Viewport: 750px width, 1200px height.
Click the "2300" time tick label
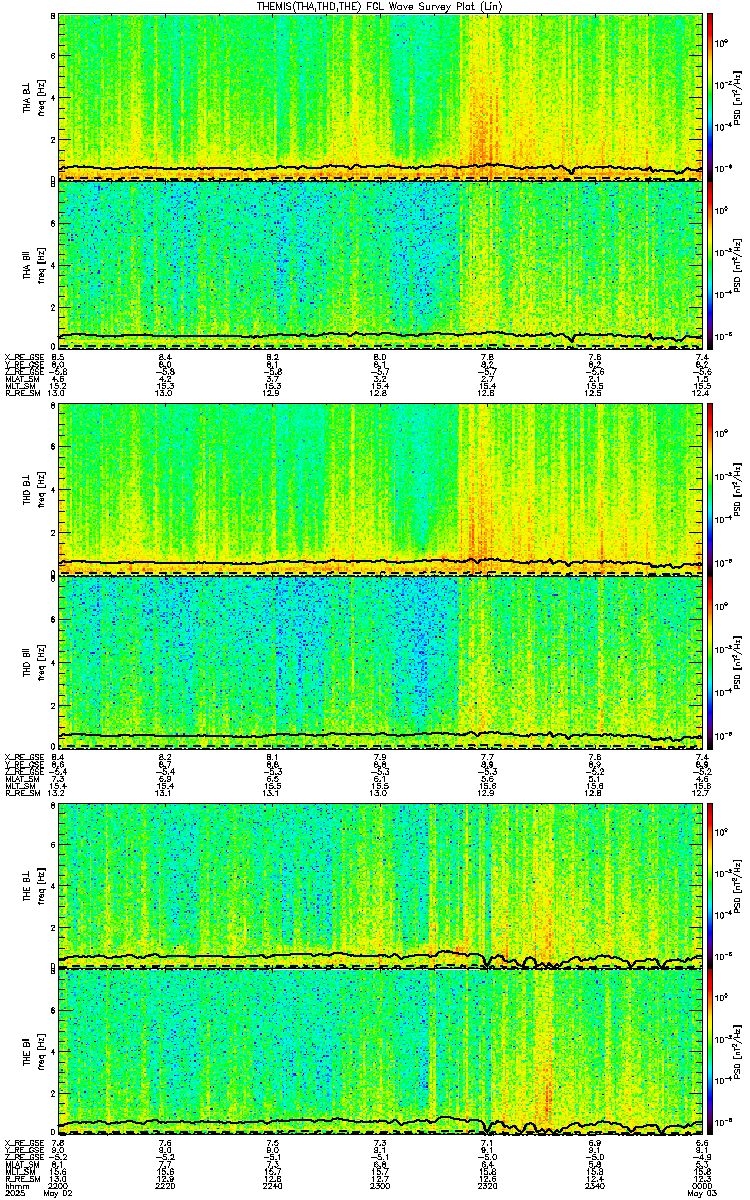(x=380, y=1187)
